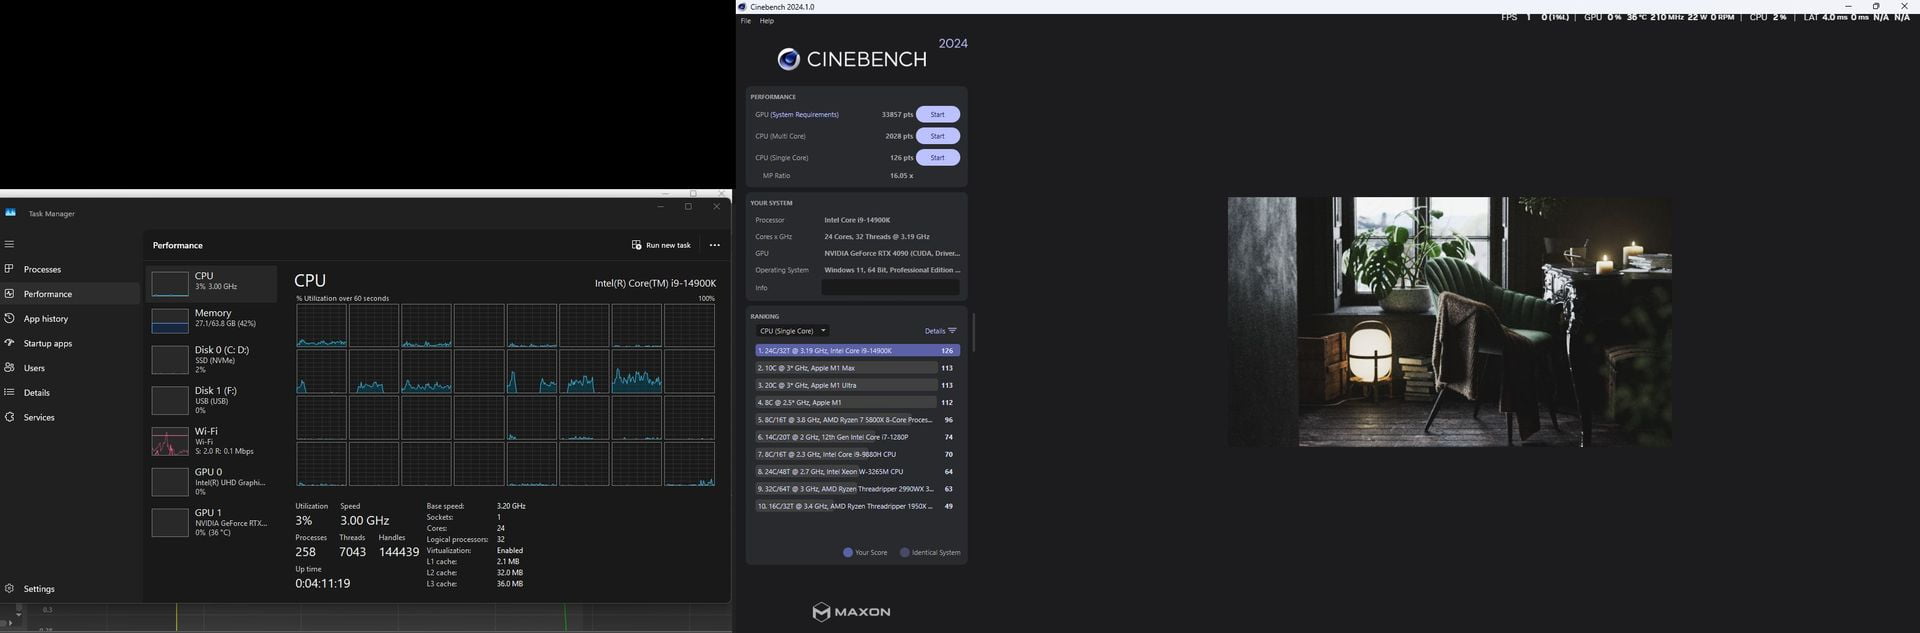Click the App history clock icon
1920x633 pixels.
pyautogui.click(x=9, y=318)
